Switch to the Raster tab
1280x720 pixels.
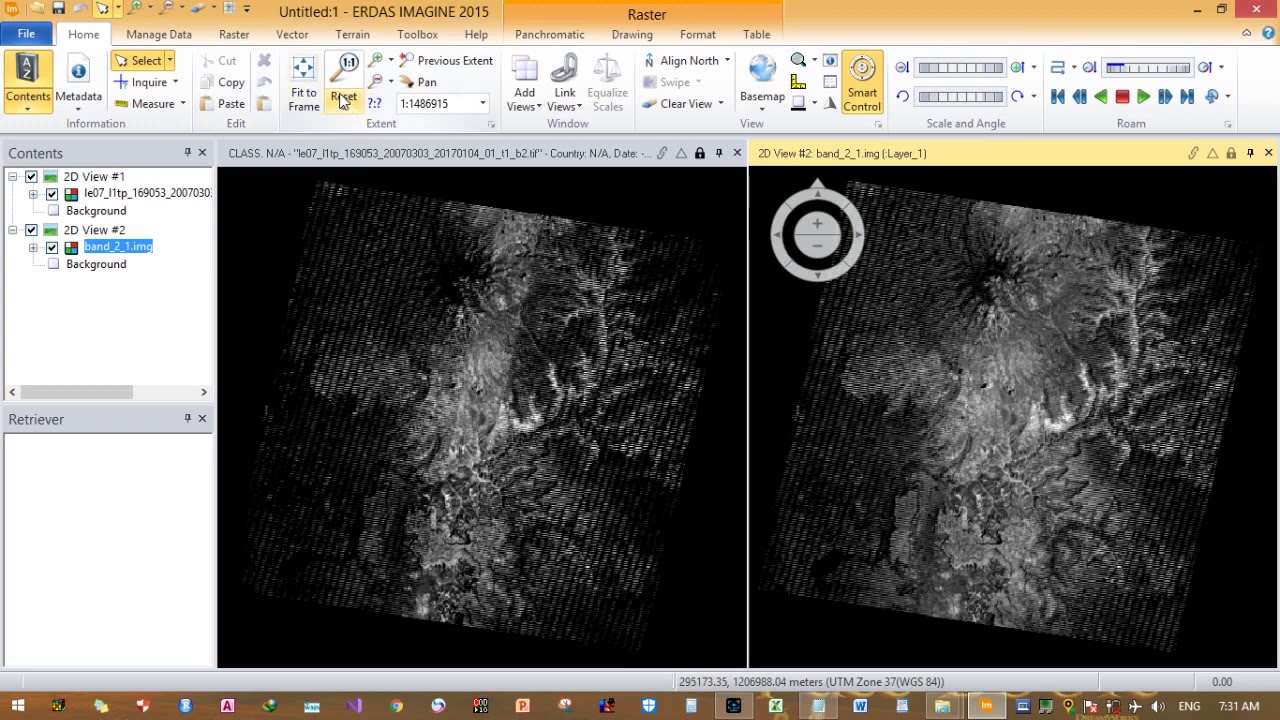click(234, 34)
